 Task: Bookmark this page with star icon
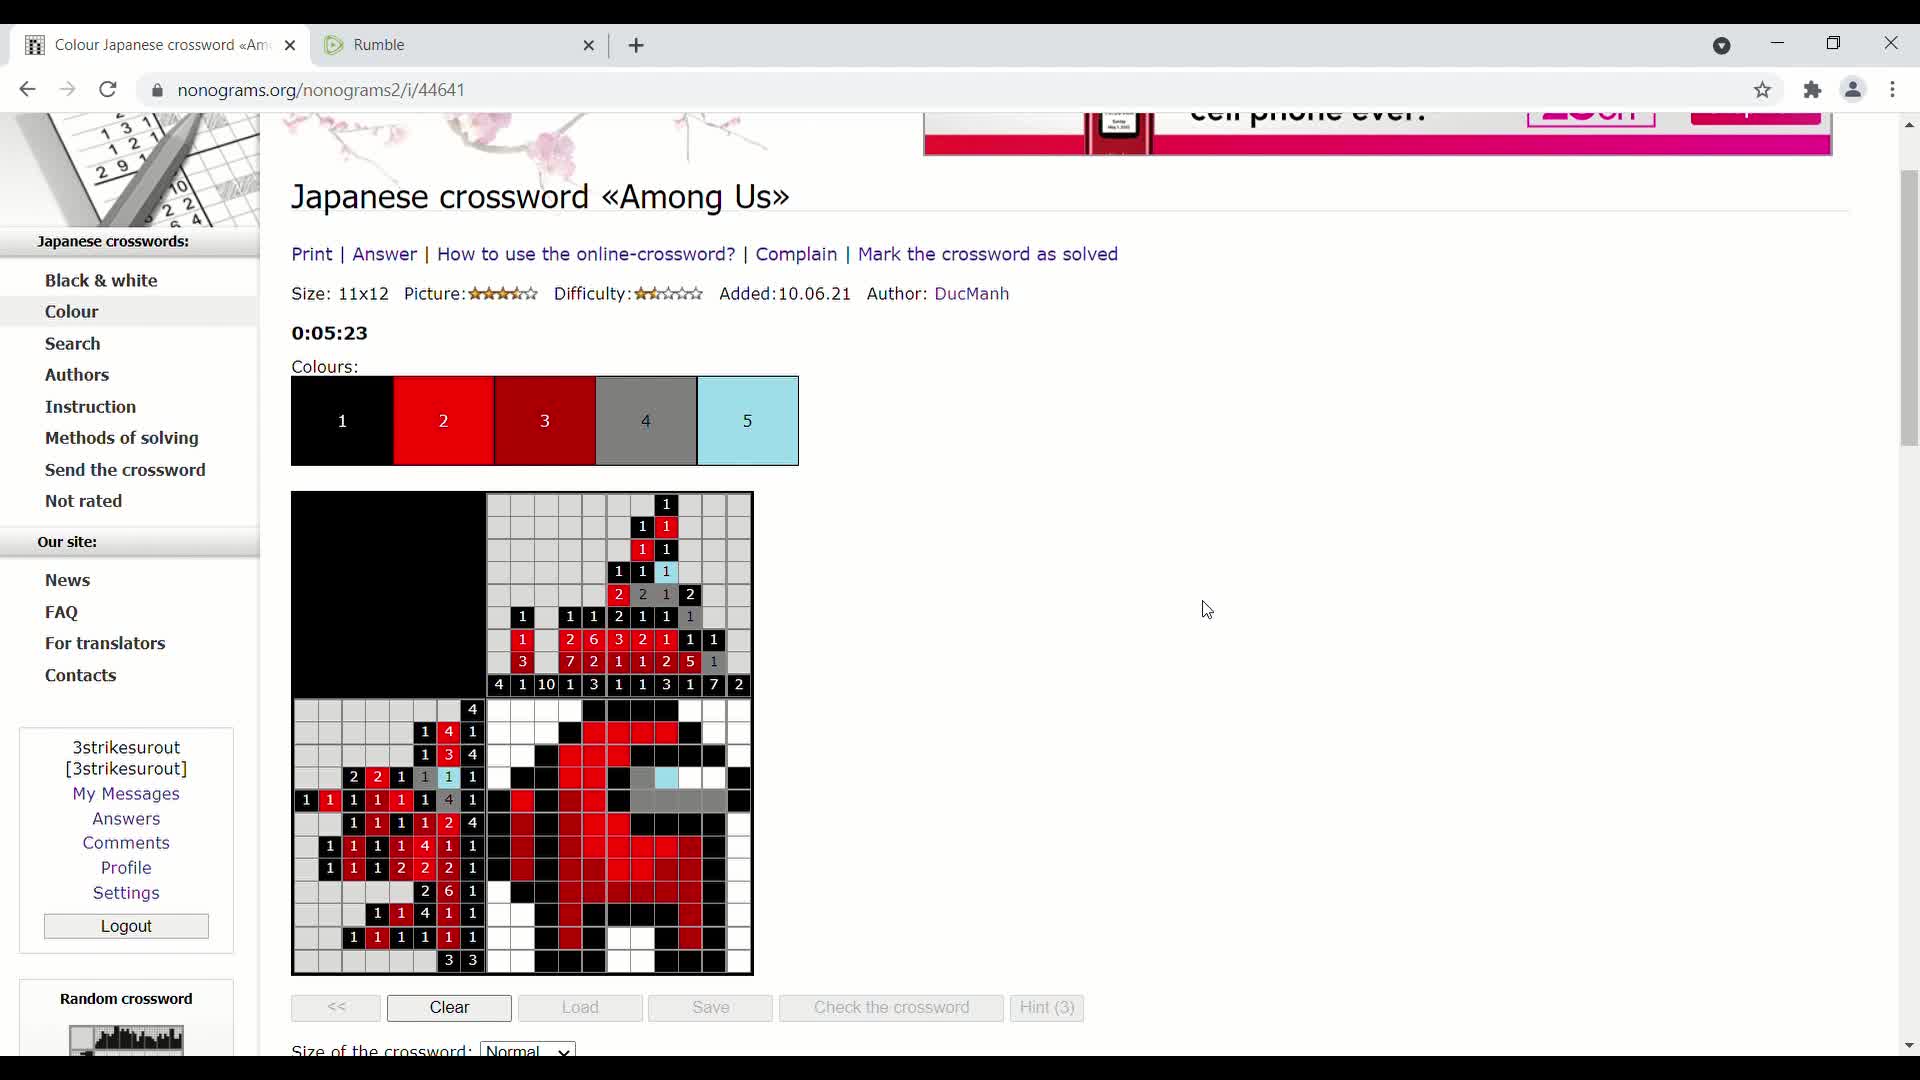(x=1762, y=90)
